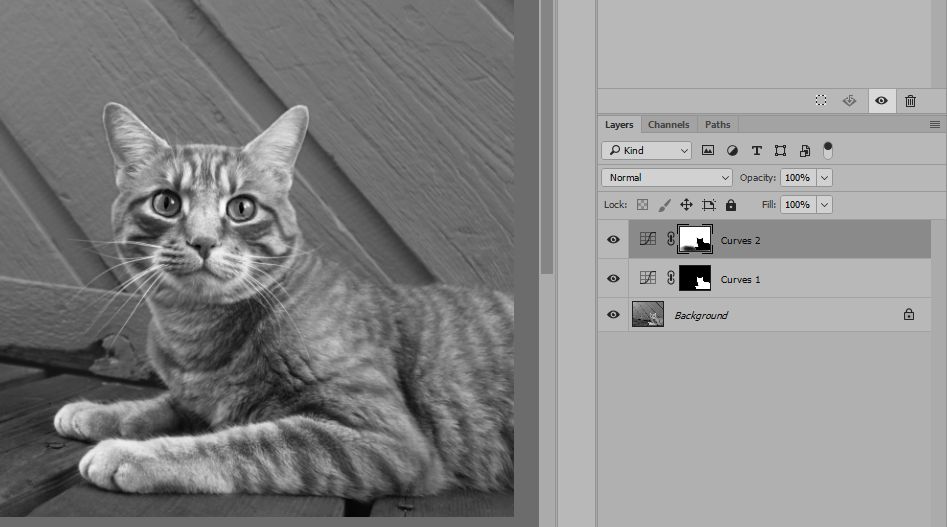Open the Opacity slider dropdown arrow
Viewport: 947px width, 527px height.
(x=824, y=177)
